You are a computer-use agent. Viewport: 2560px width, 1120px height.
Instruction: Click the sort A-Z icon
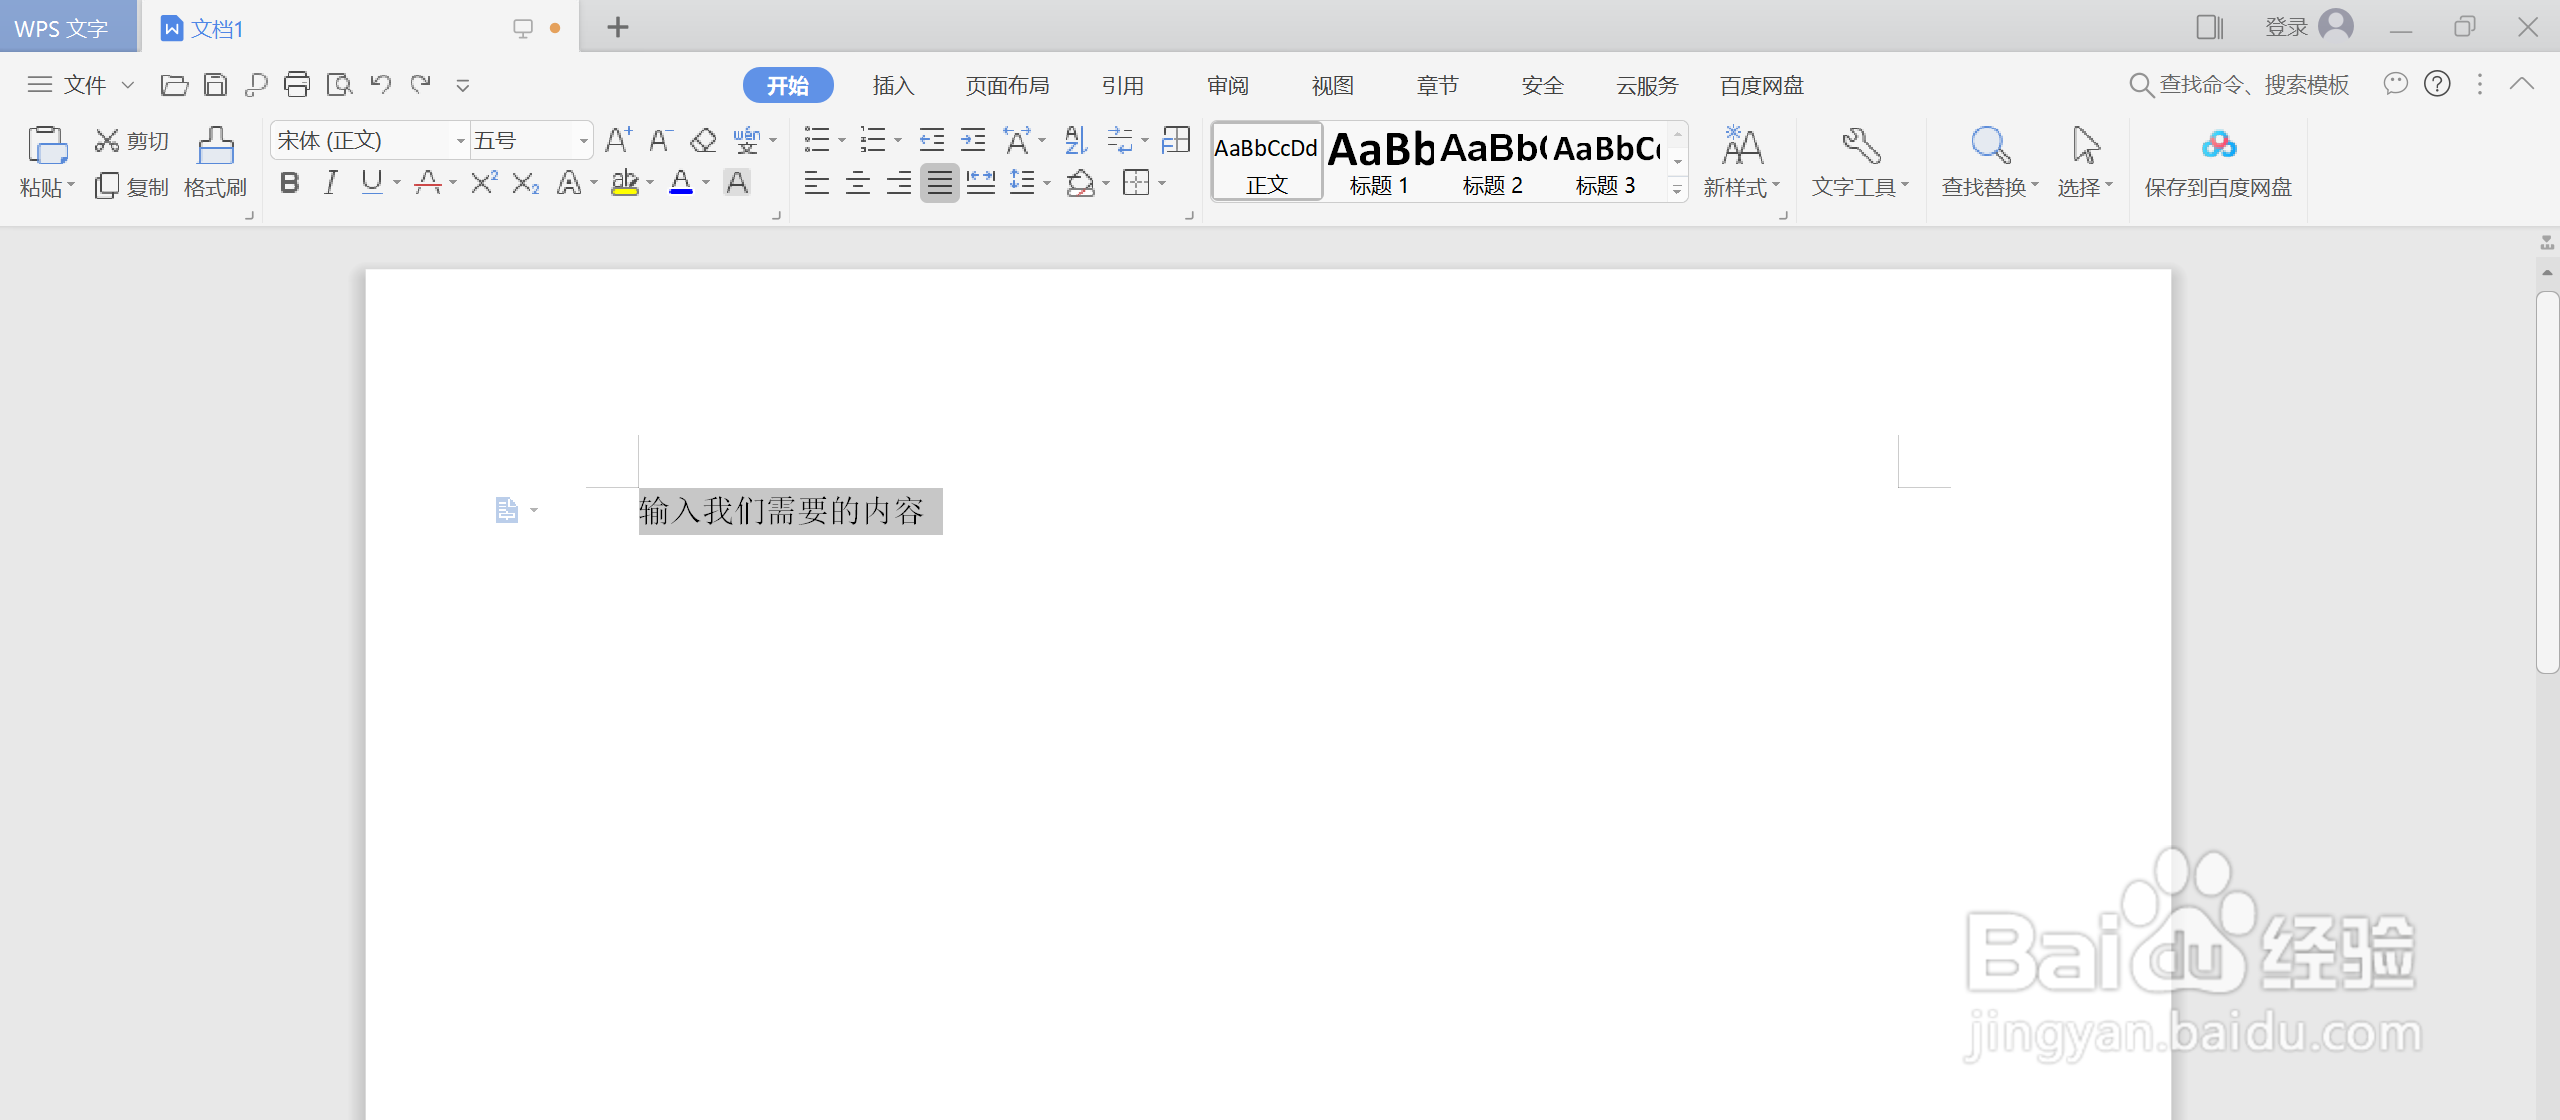[1076, 141]
